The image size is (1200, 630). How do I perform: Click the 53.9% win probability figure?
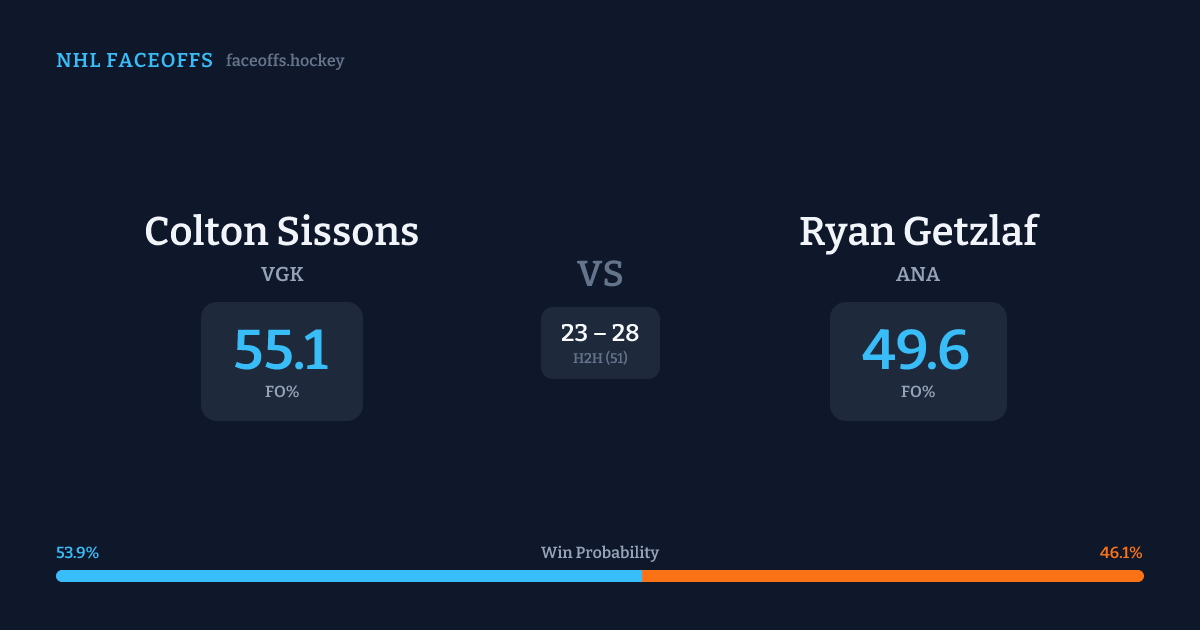click(77, 553)
